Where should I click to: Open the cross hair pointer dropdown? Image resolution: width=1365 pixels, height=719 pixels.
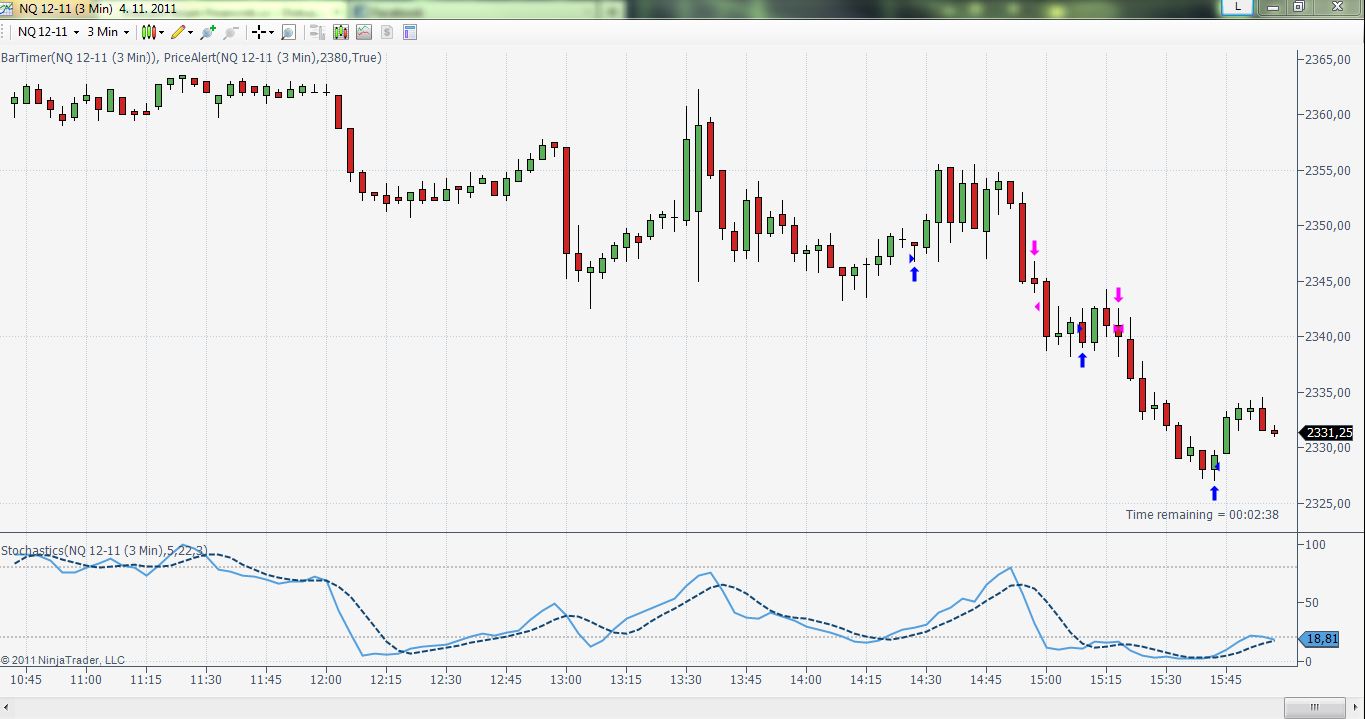[x=263, y=32]
